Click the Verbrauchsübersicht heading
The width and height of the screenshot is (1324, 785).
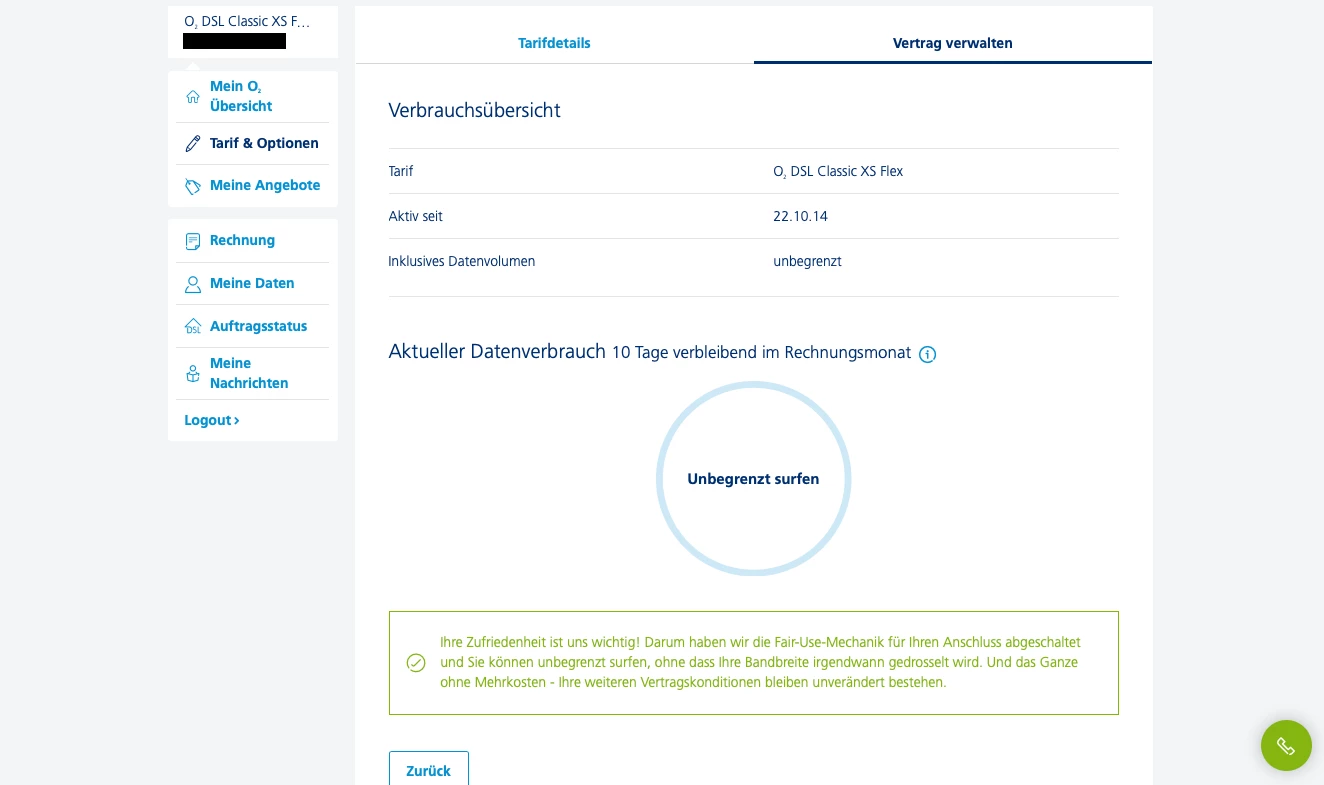(x=475, y=111)
